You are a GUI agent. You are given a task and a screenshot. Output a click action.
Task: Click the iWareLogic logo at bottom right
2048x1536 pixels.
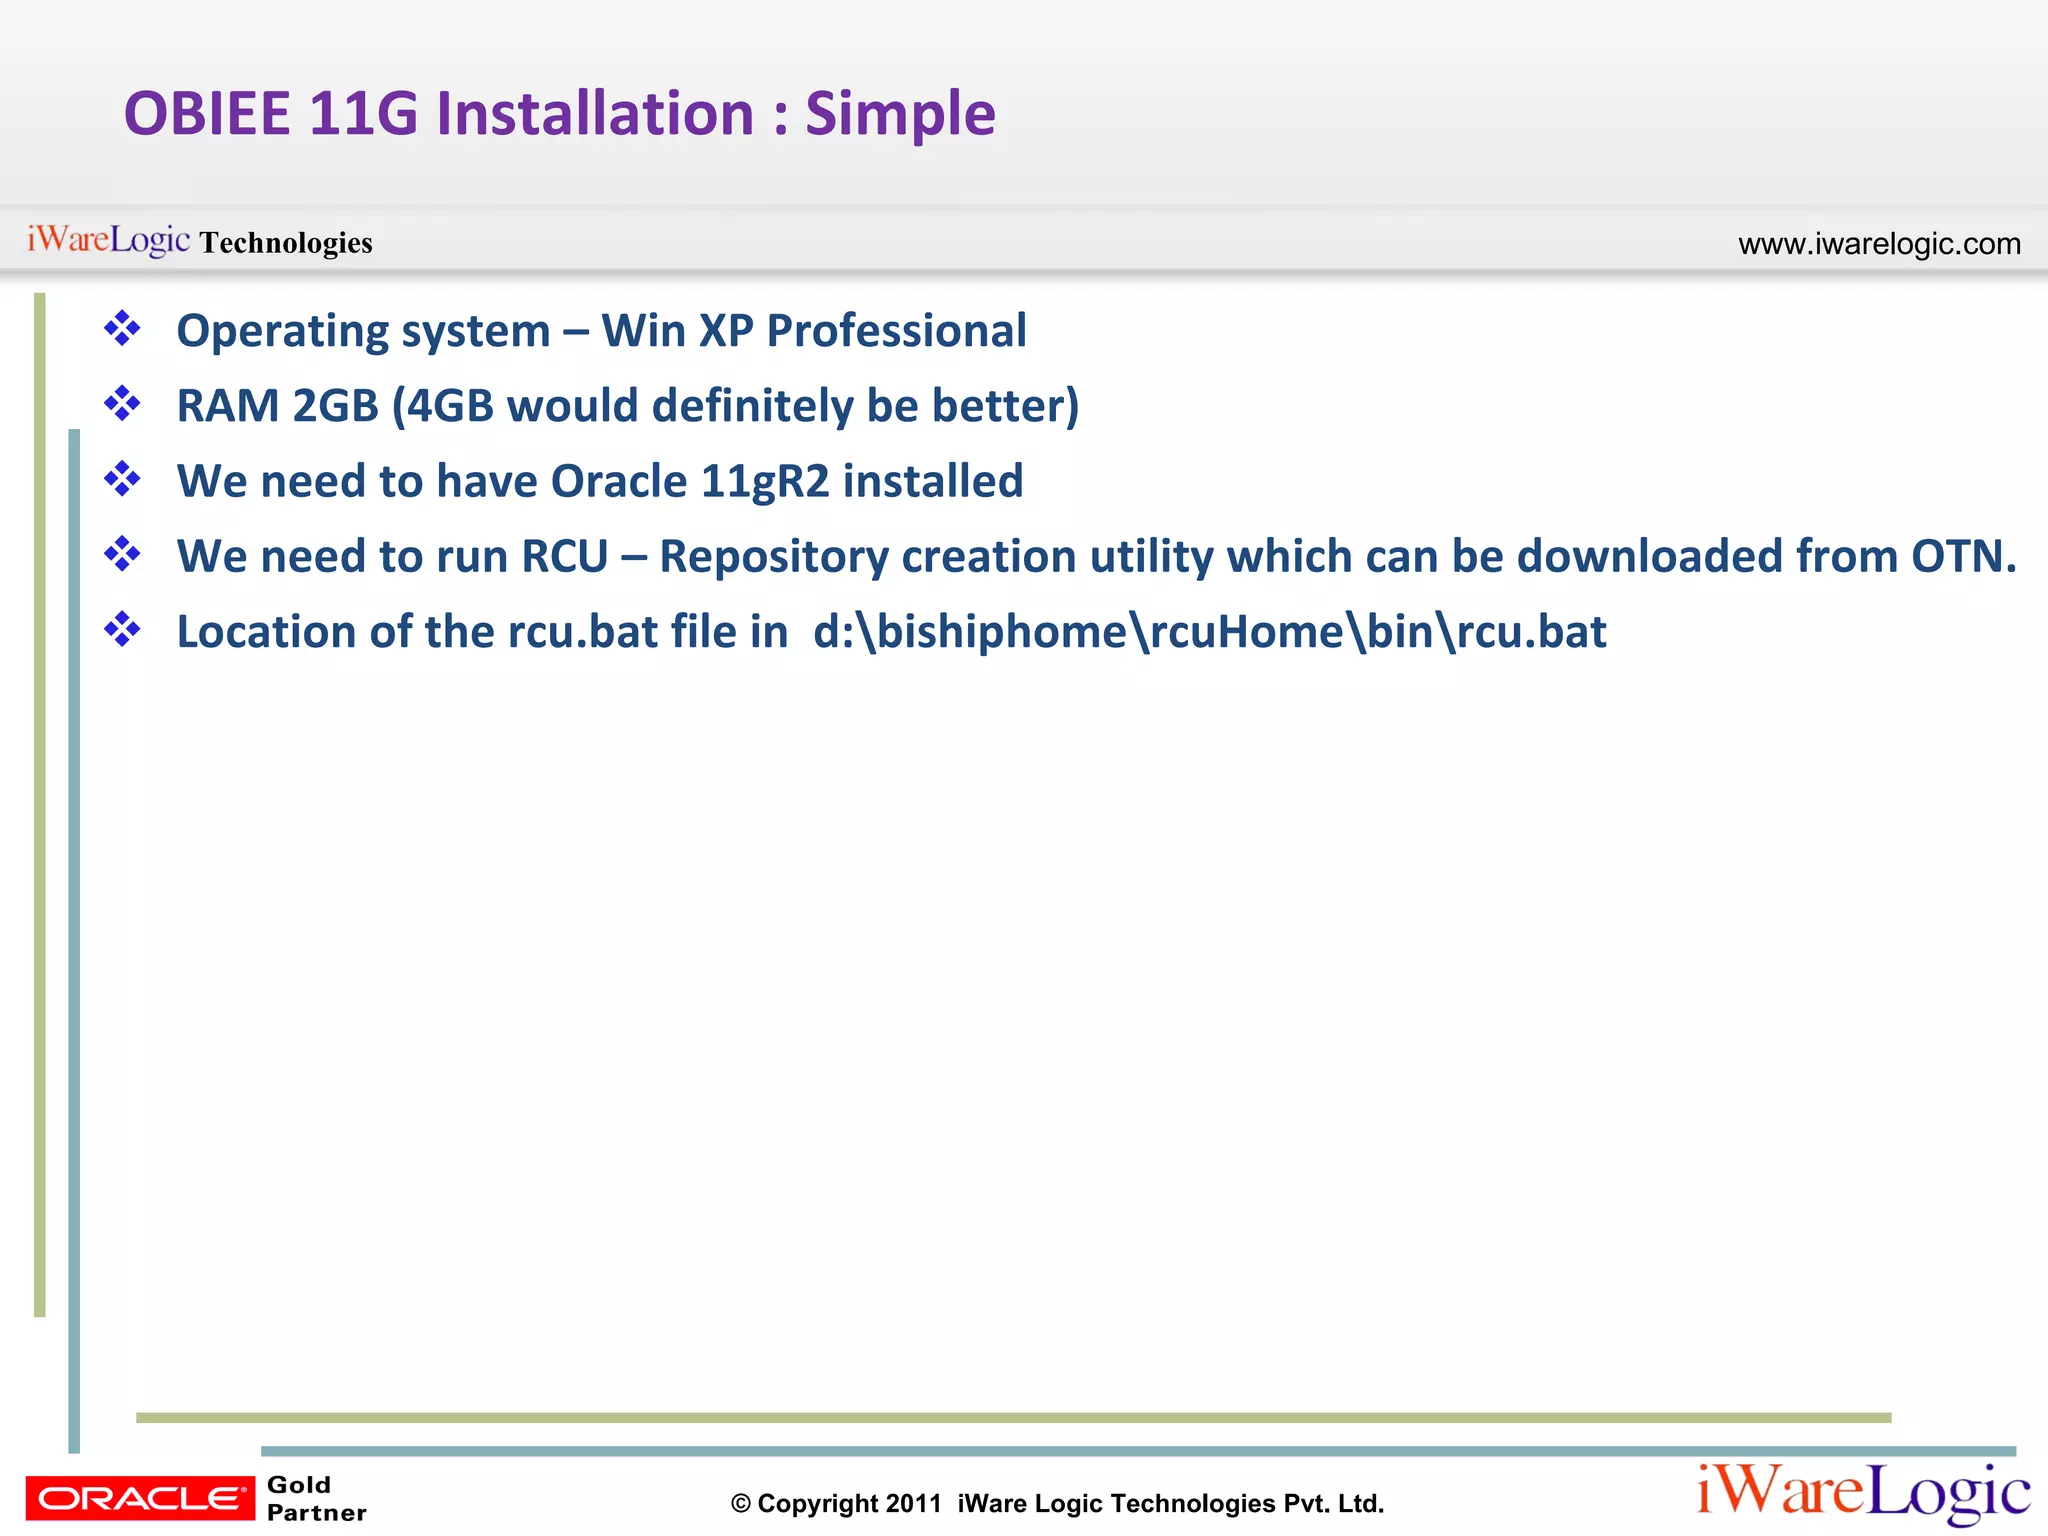coord(1863,1493)
